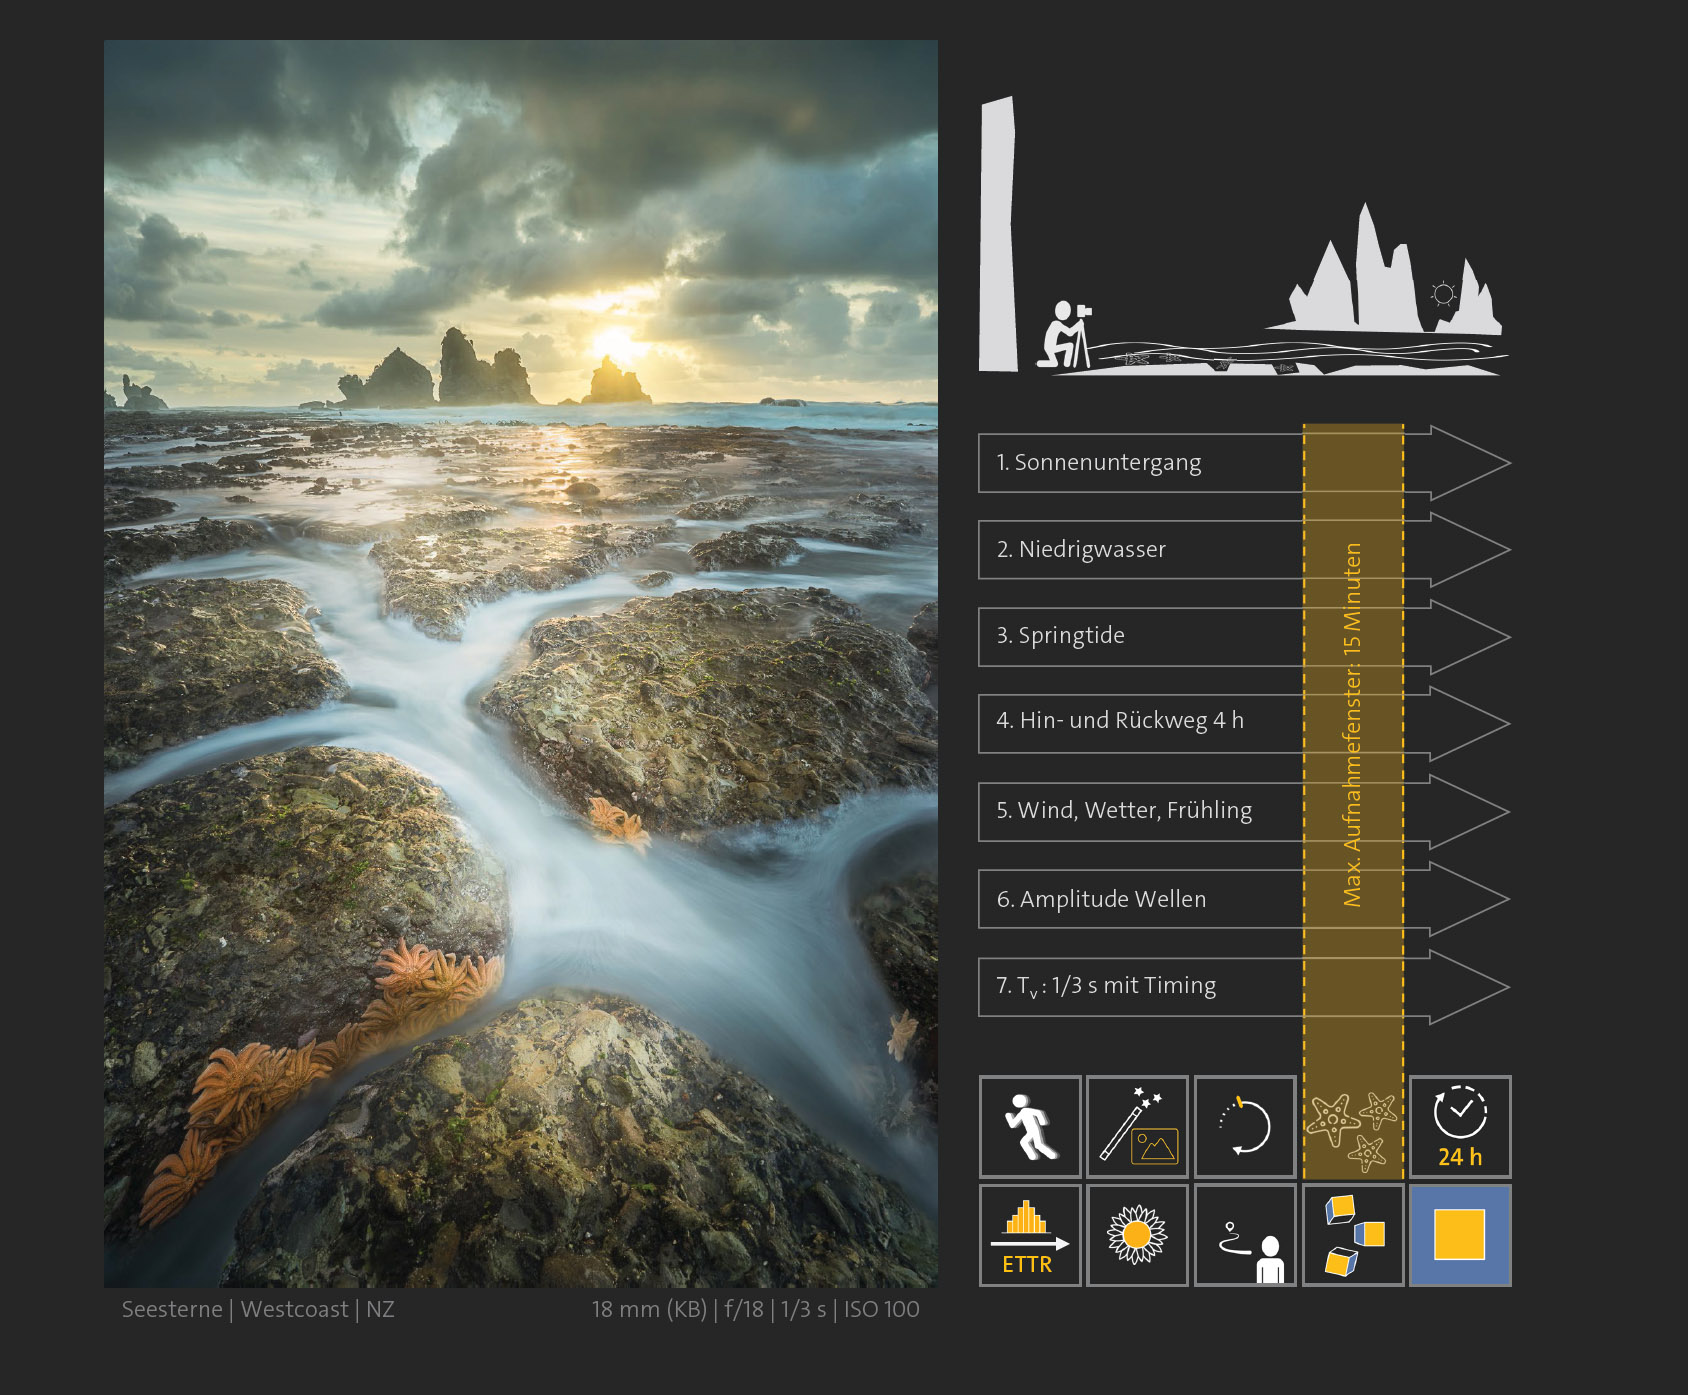The image size is (1688, 1395).
Task: Click the photographer with tripod silhouette
Action: [1065, 335]
